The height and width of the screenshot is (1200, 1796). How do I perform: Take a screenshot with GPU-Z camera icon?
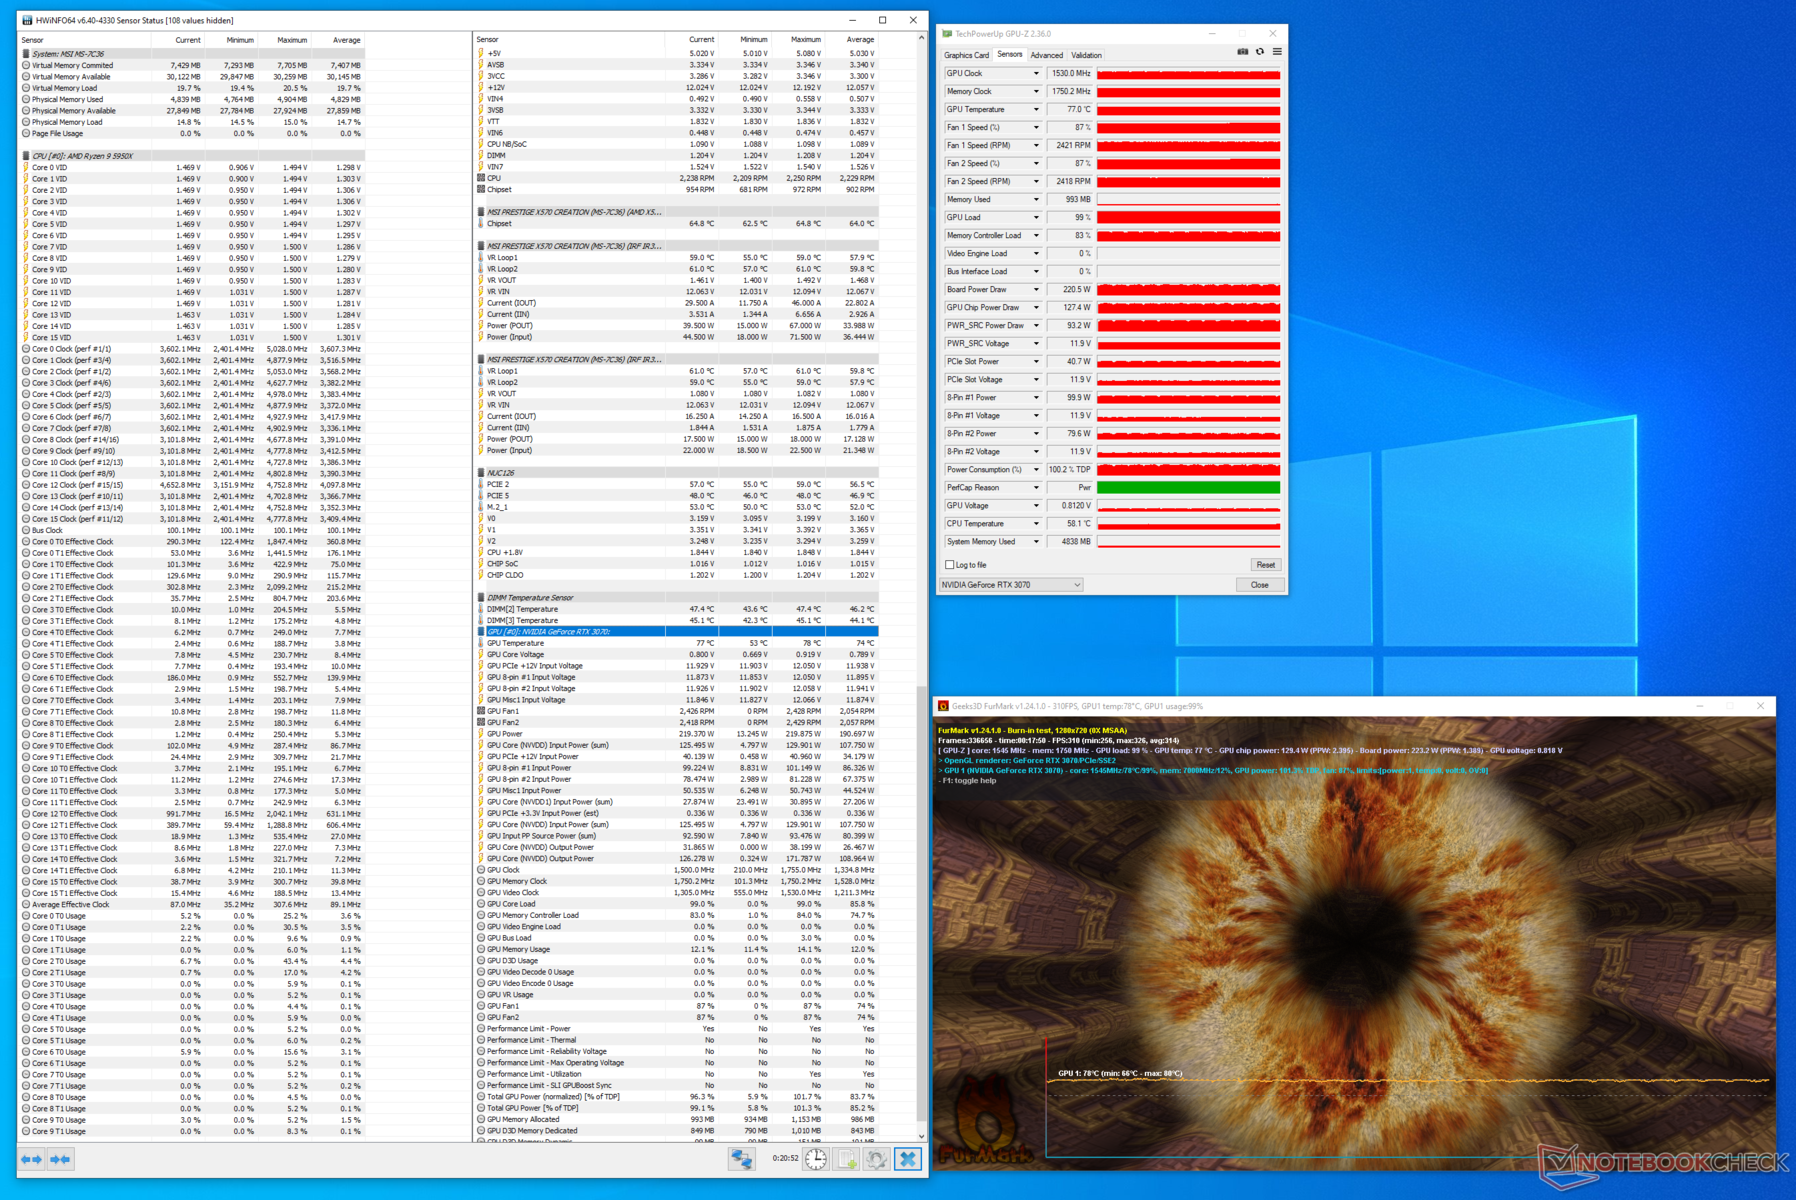click(1243, 52)
